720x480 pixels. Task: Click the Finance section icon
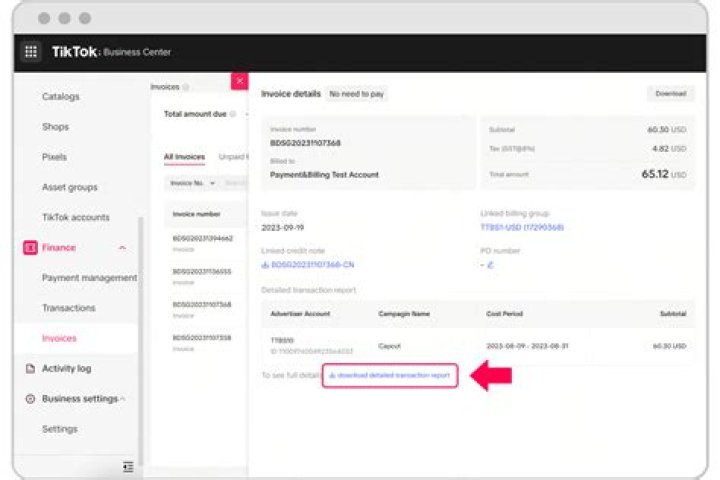pos(30,248)
